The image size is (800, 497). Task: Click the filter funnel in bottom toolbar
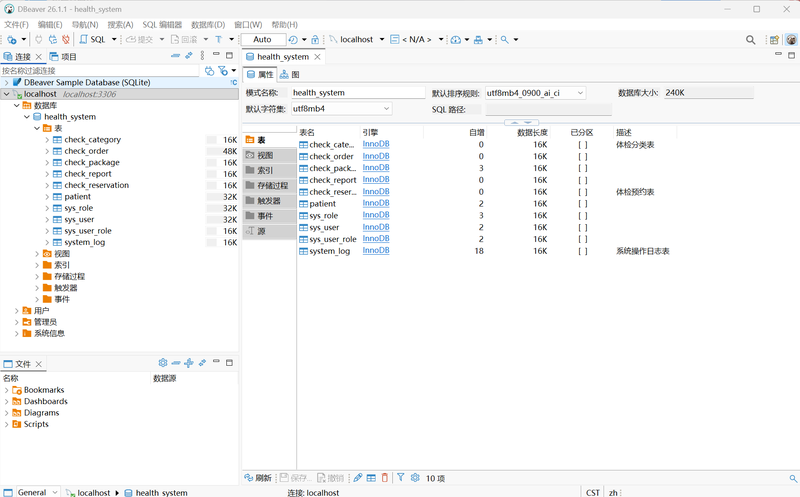click(x=401, y=477)
